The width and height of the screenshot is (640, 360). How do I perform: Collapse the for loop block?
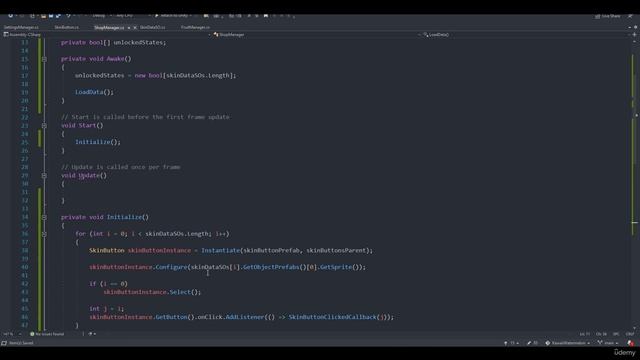44,234
